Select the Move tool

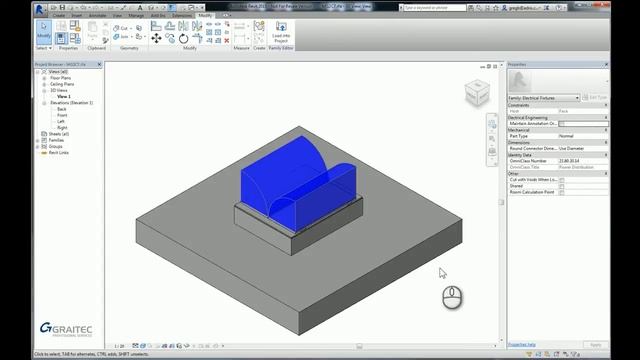point(156,39)
